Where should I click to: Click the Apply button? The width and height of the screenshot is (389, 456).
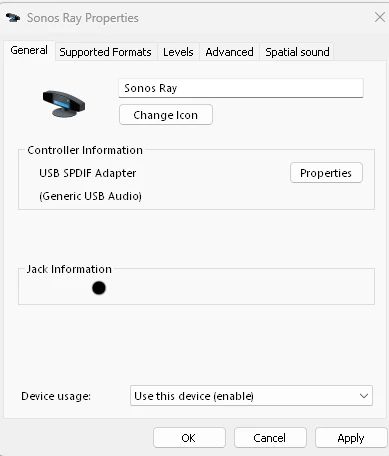tap(351, 438)
